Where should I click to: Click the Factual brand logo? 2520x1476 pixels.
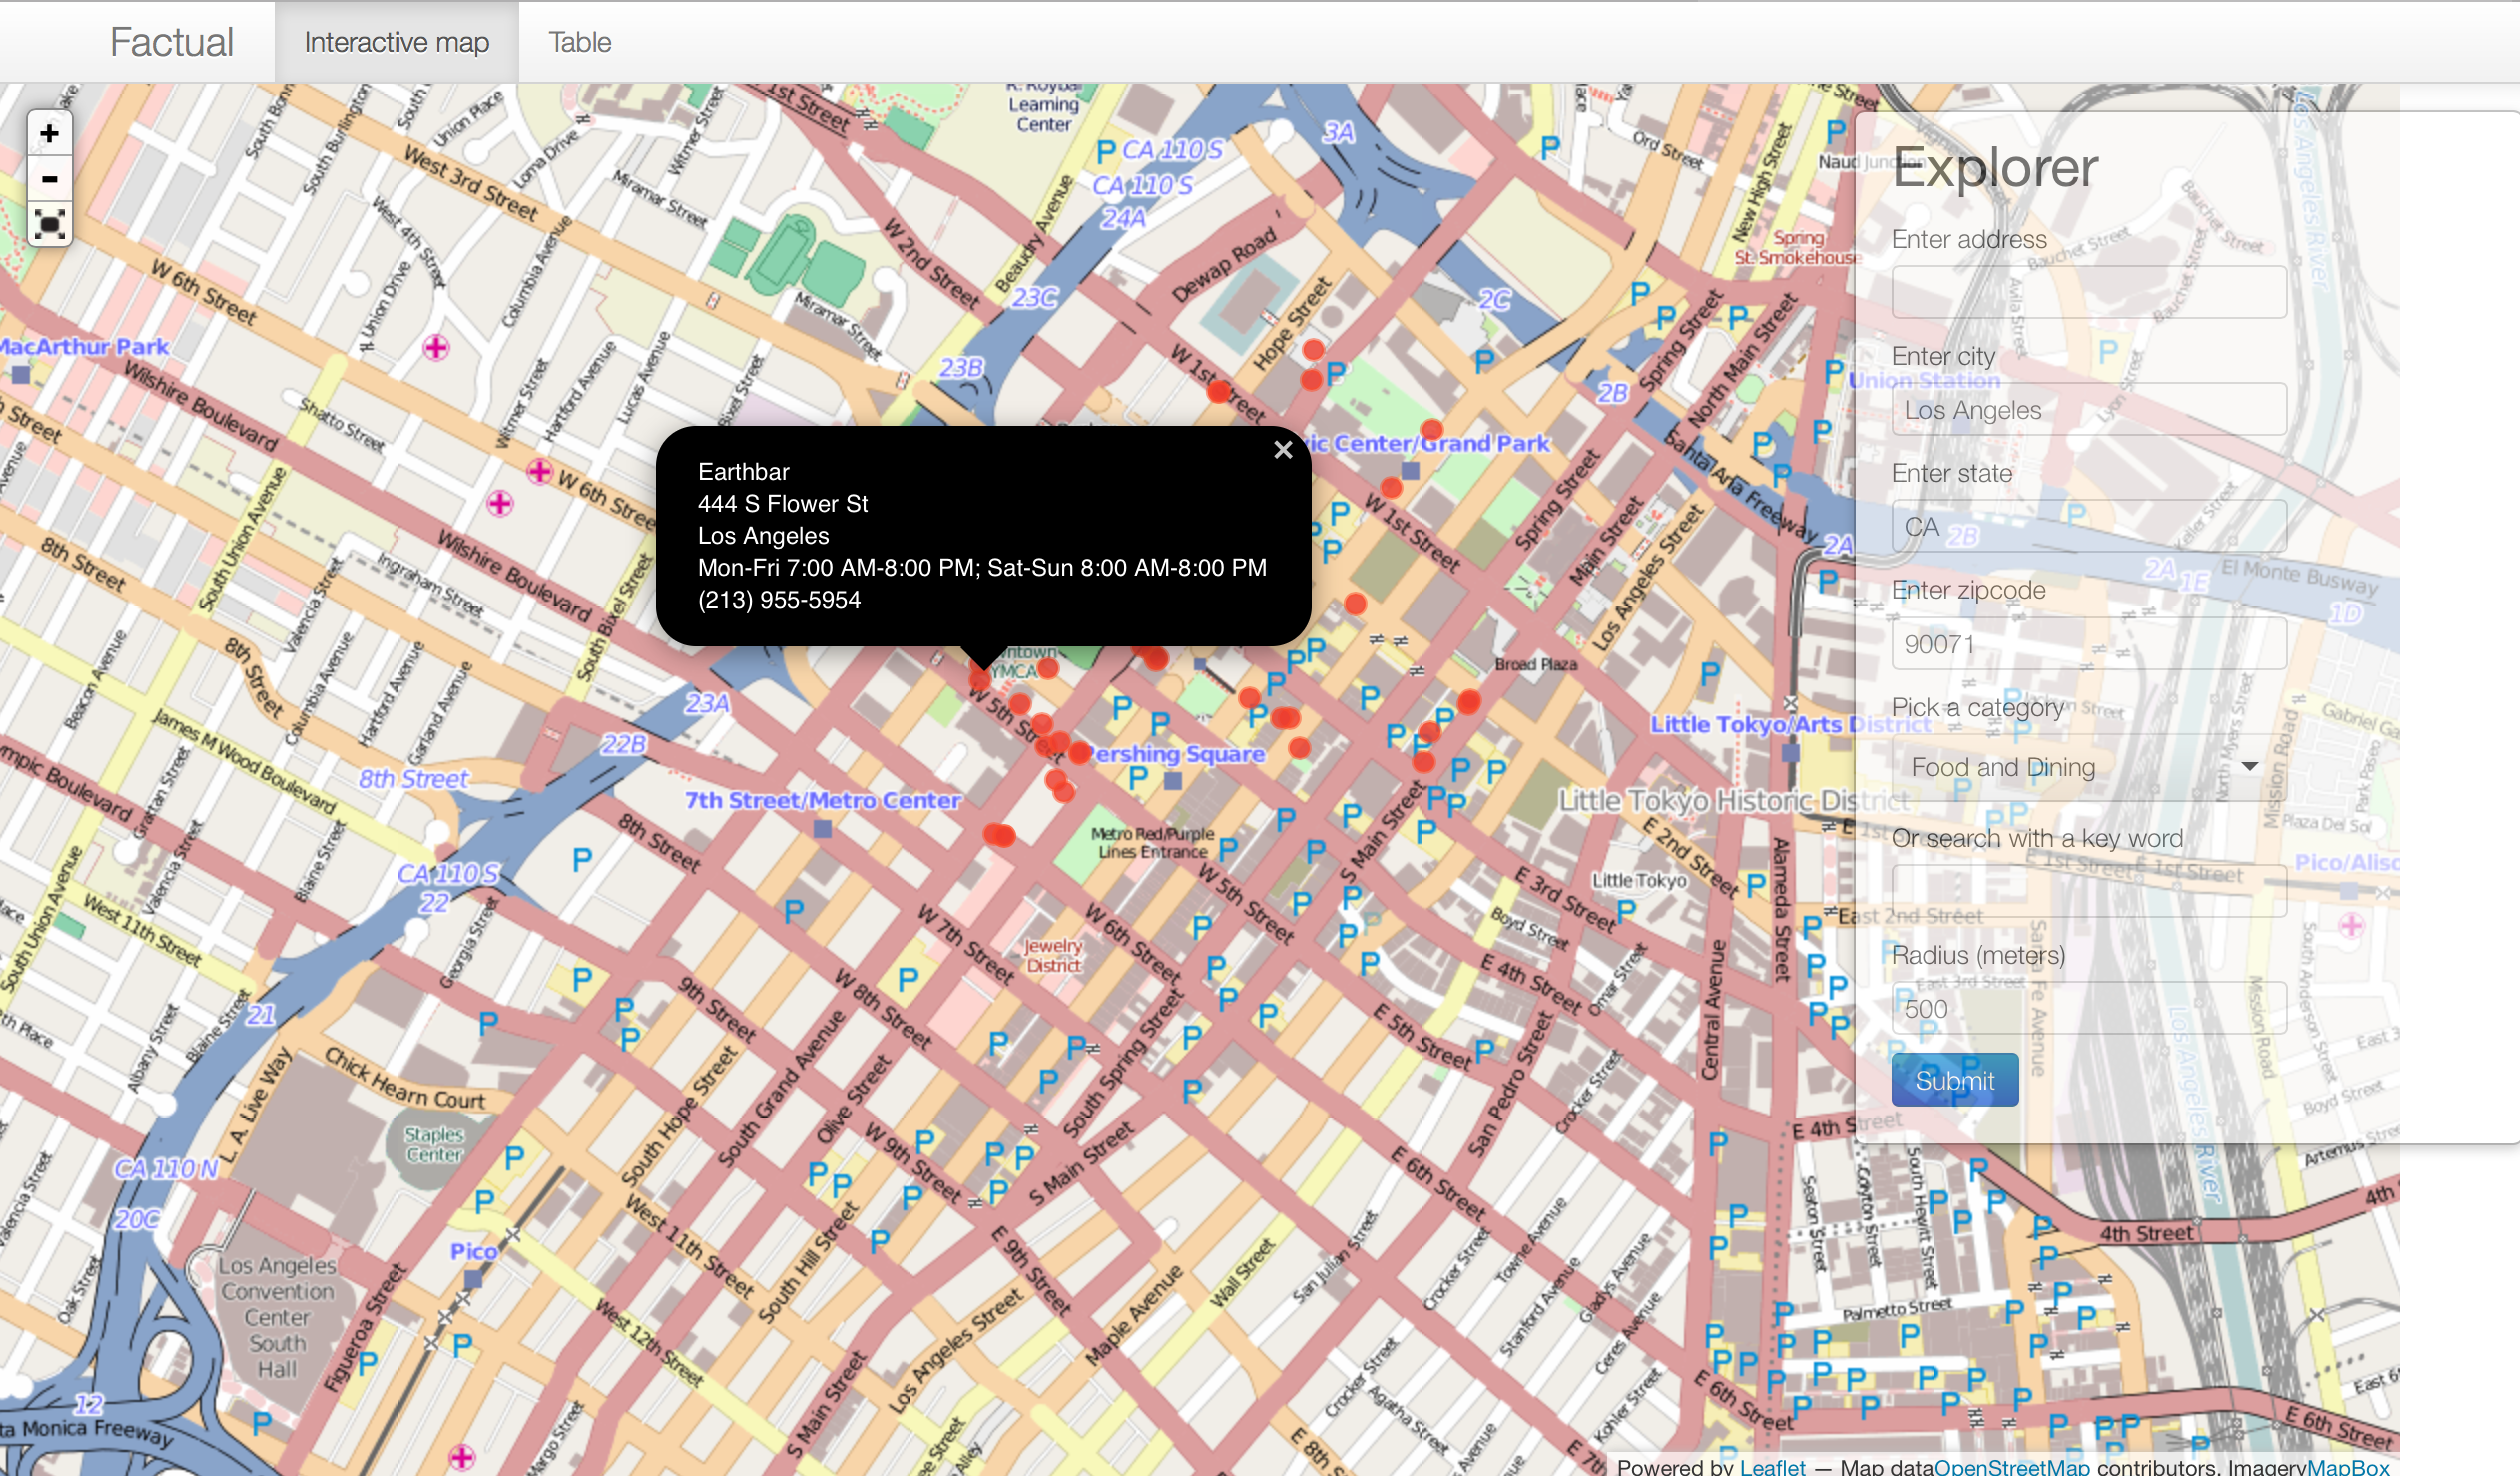pos(171,42)
